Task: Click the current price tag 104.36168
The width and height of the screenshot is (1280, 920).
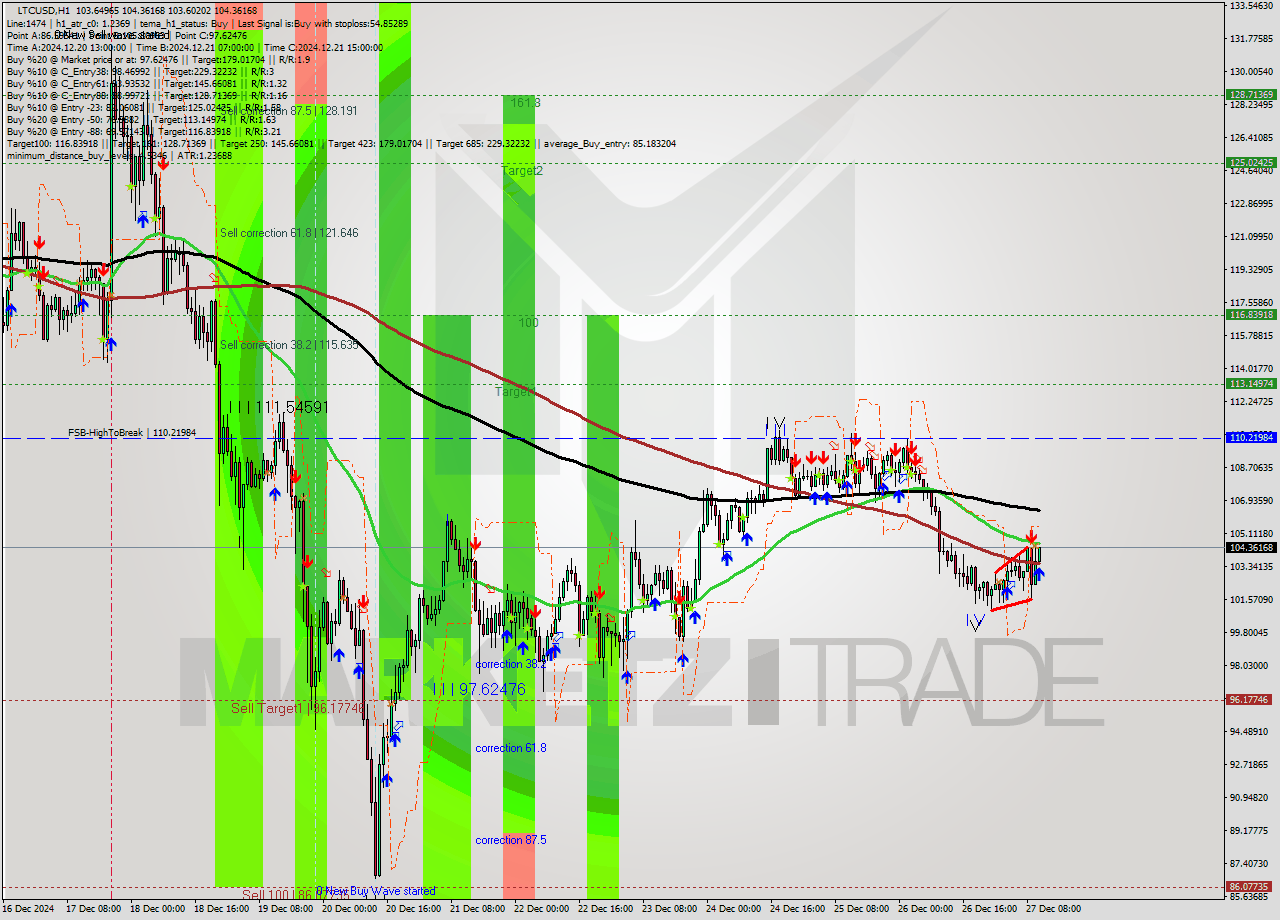Action: coord(1251,547)
